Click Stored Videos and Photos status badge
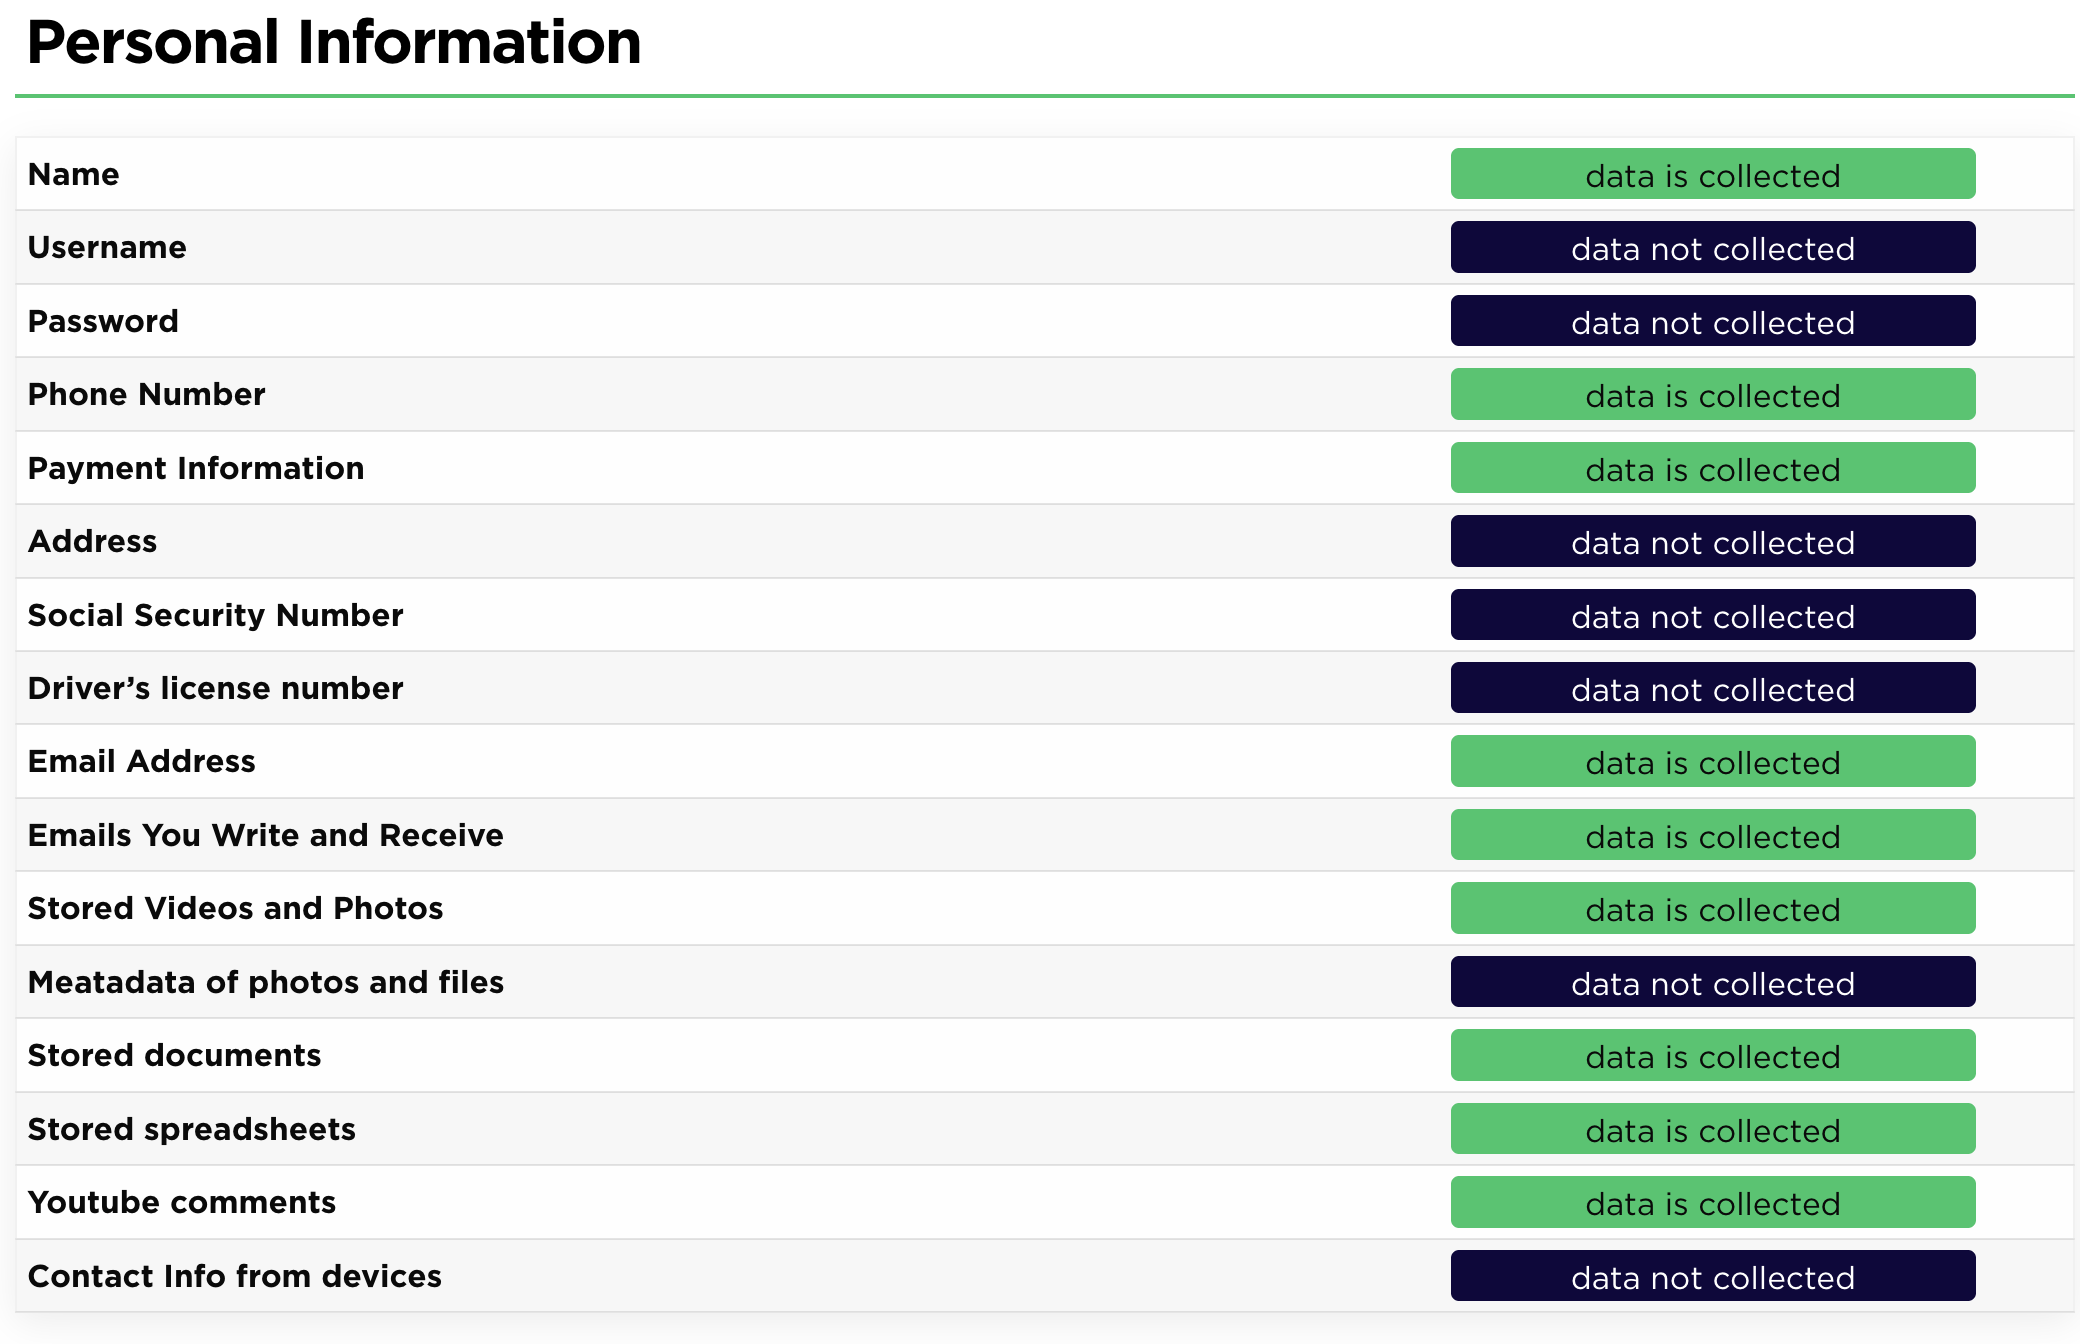The width and height of the screenshot is (2080, 1344). 1712,909
